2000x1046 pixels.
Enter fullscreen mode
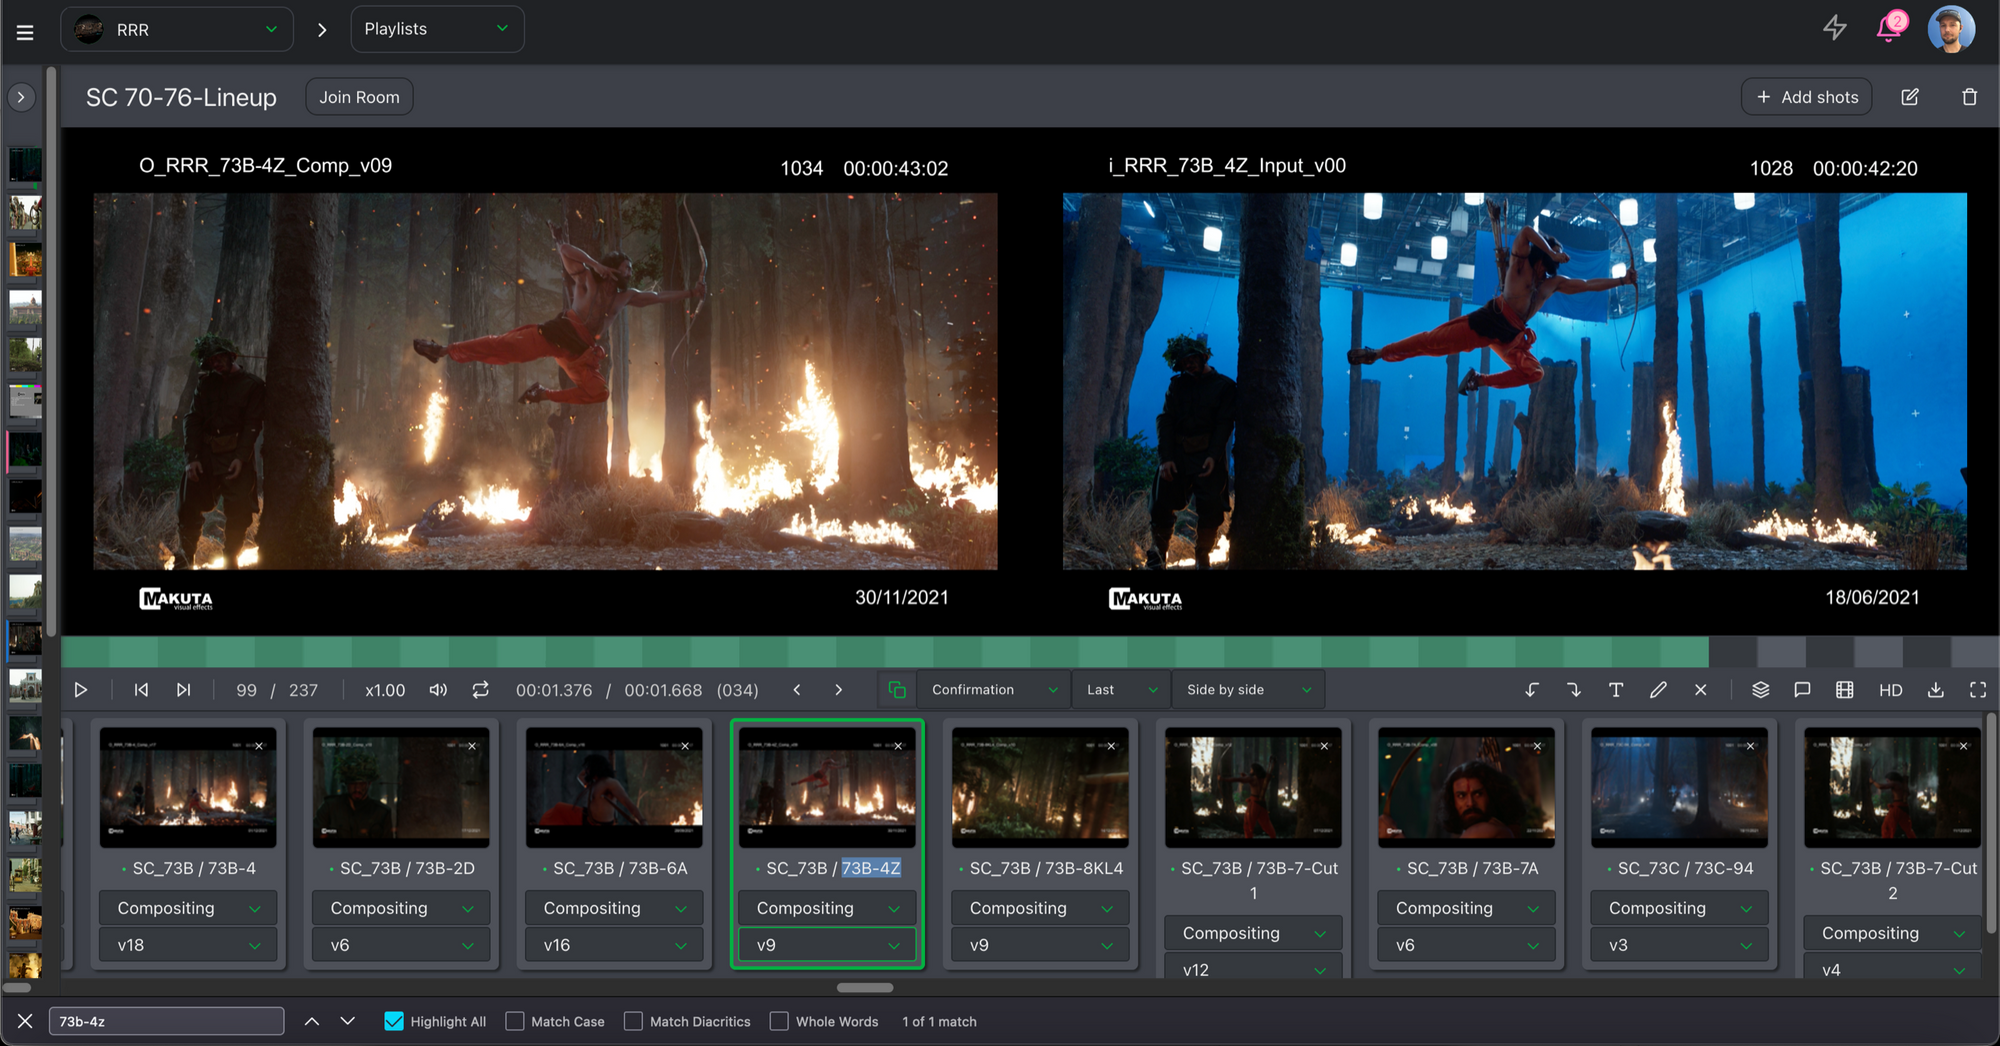[1977, 690]
